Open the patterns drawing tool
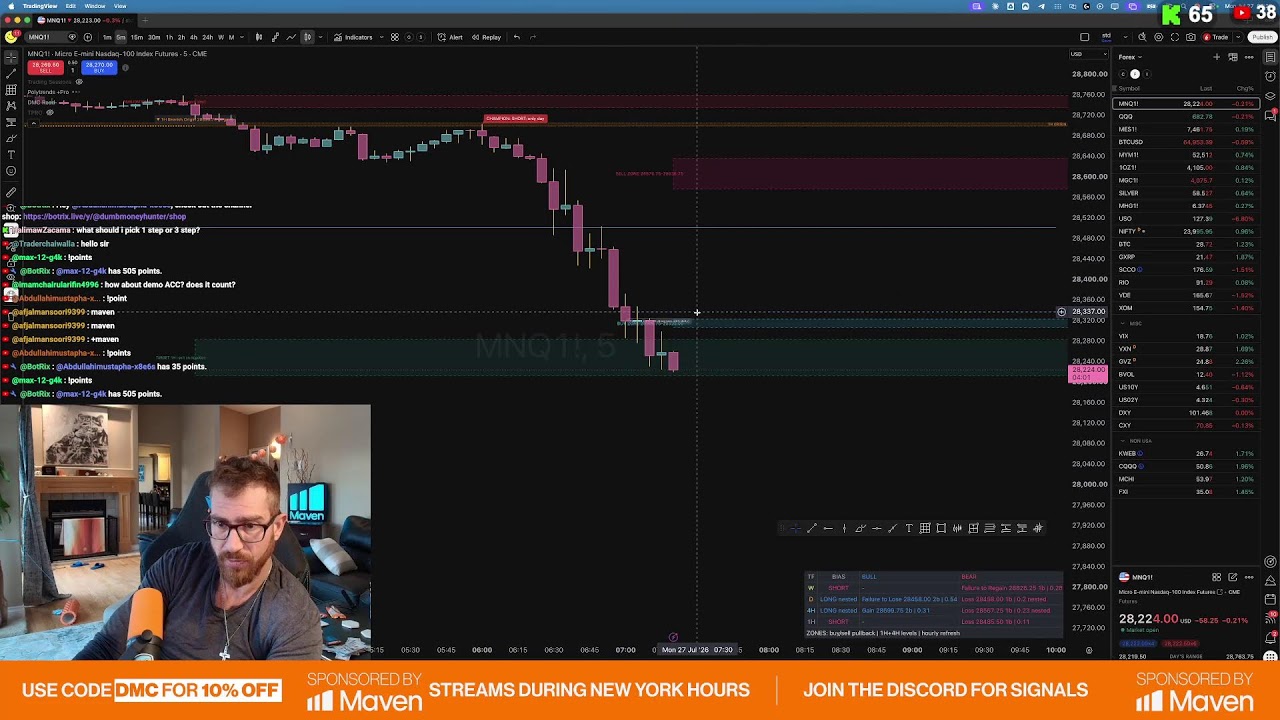This screenshot has height=720, width=1280. 10,106
